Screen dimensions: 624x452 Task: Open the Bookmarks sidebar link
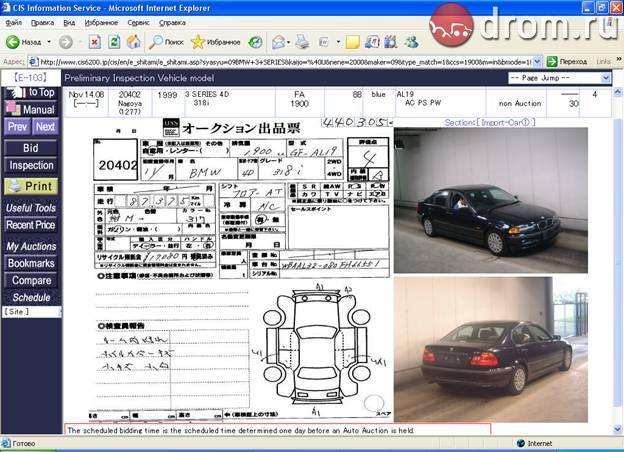coord(31,263)
